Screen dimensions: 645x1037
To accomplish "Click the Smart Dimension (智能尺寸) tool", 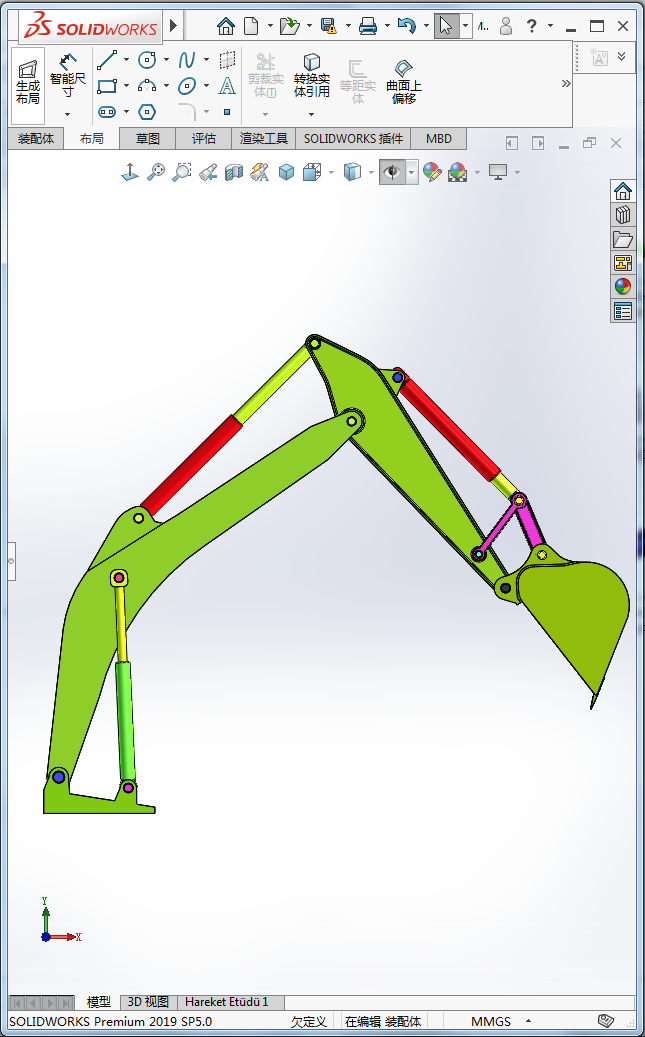I will point(68,76).
